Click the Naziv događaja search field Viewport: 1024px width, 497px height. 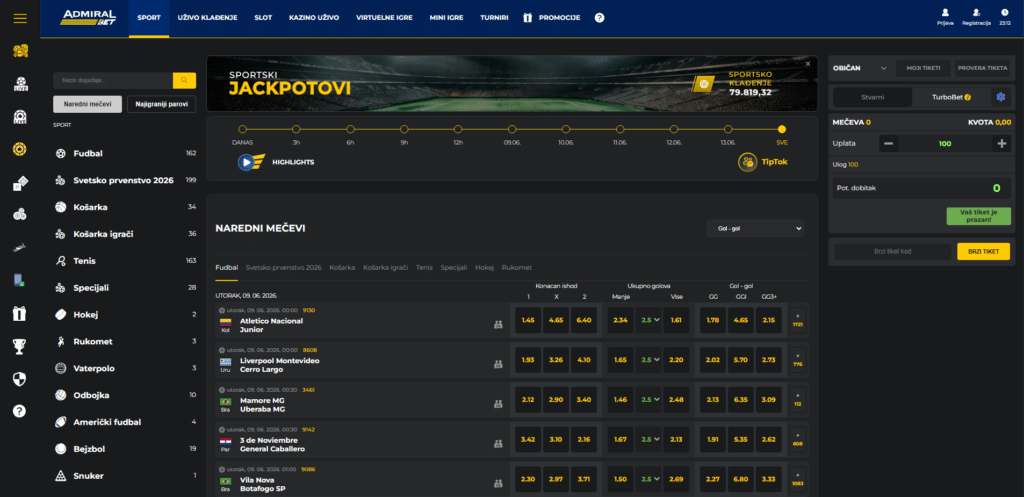pyautogui.click(x=112, y=80)
